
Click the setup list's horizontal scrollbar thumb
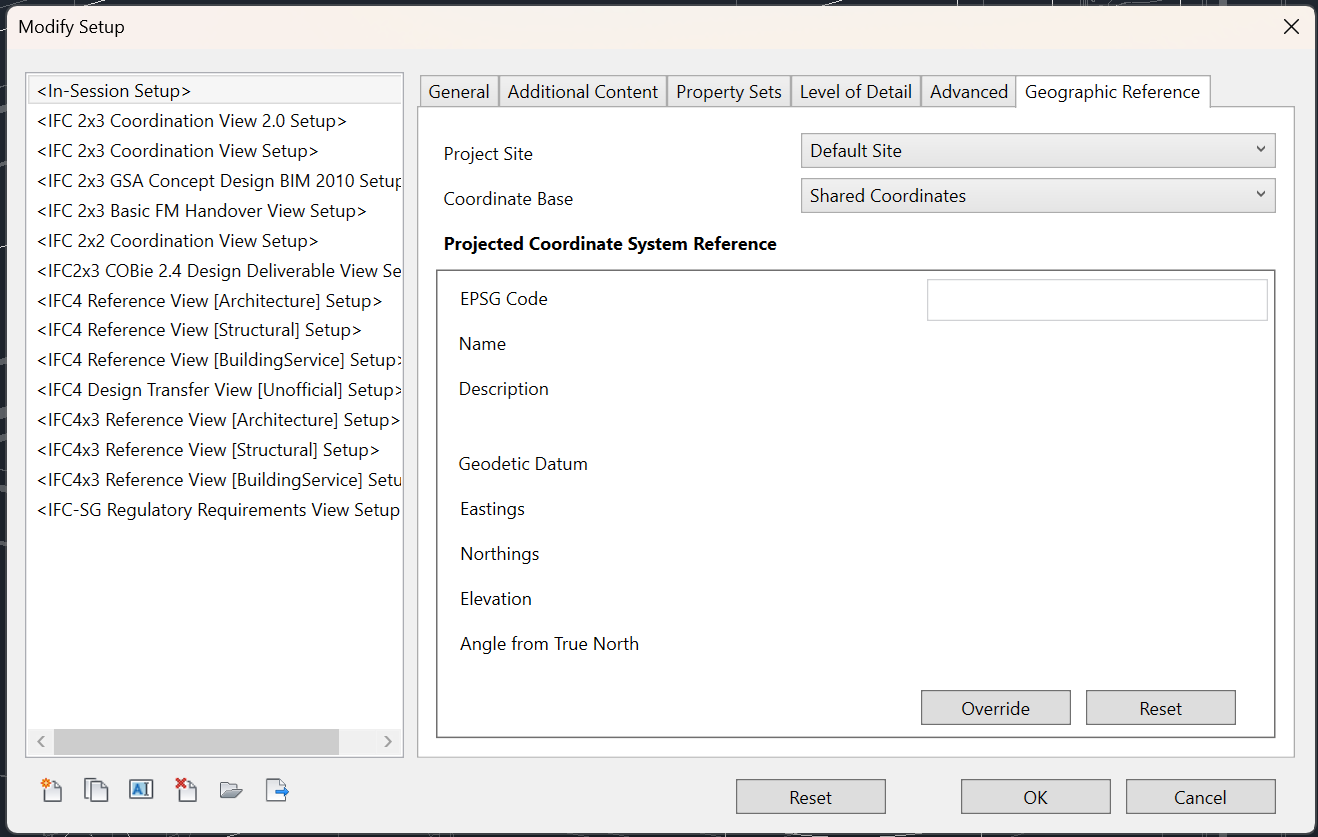click(x=197, y=741)
